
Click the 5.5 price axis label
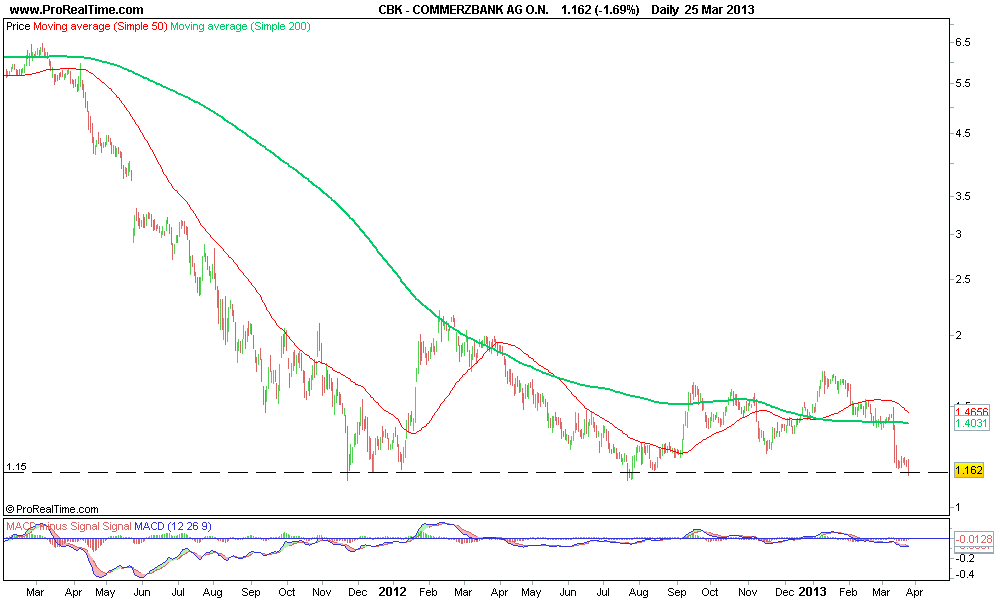point(963,84)
